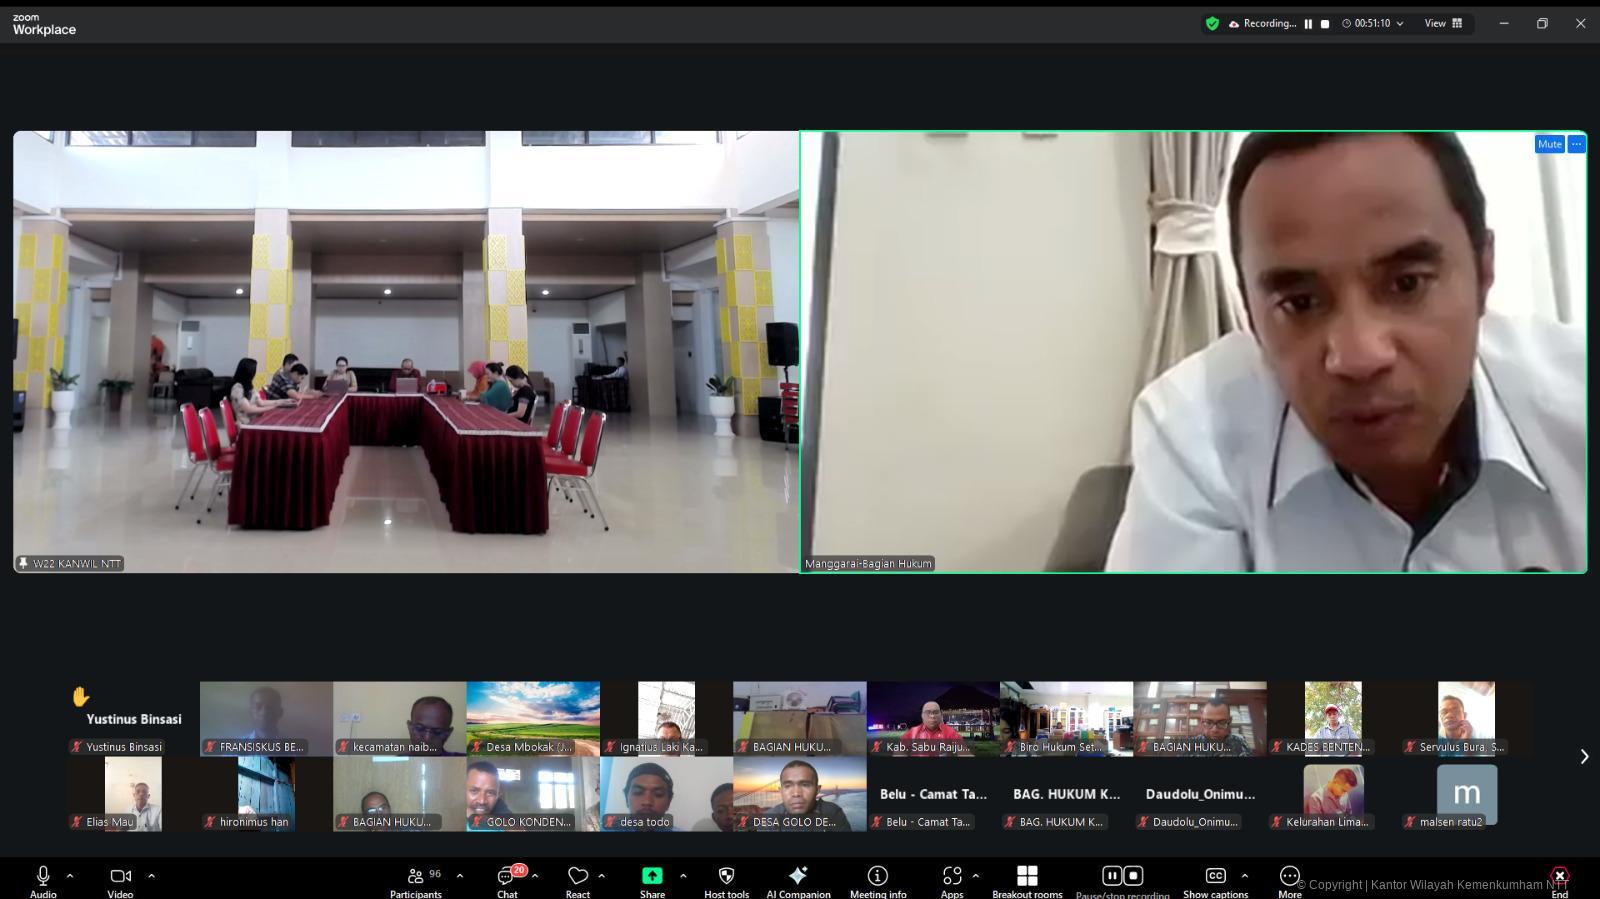Expand audio options arrow
This screenshot has height=899, width=1600.
[x=70, y=876]
